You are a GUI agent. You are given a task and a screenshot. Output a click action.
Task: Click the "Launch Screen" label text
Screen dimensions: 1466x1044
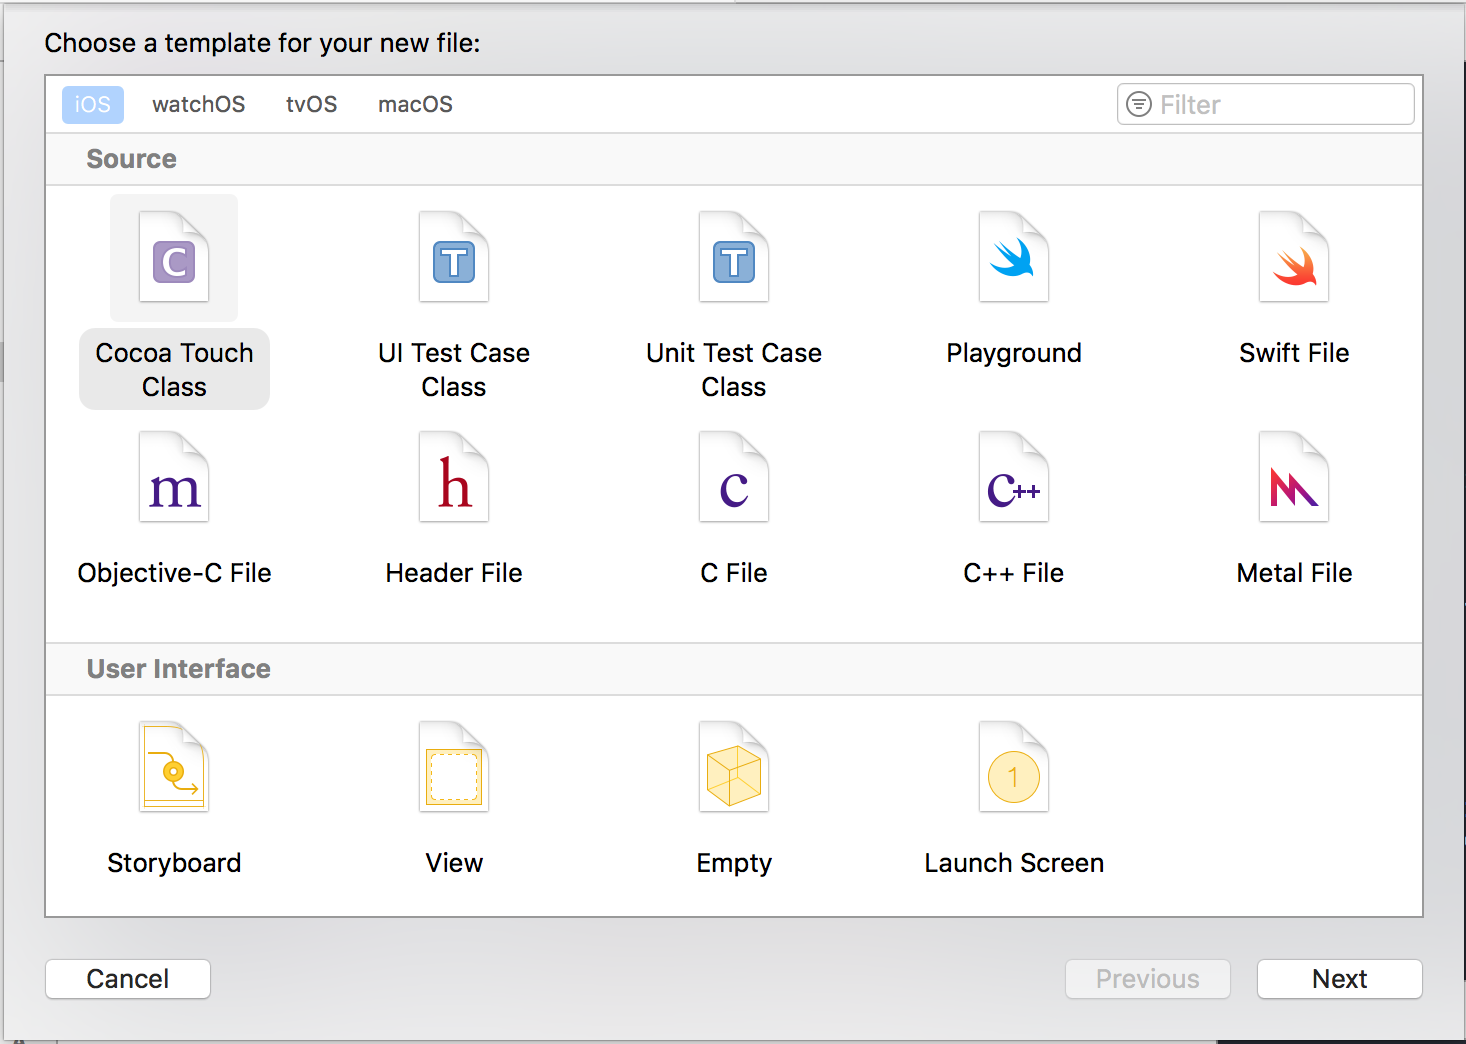click(1014, 863)
